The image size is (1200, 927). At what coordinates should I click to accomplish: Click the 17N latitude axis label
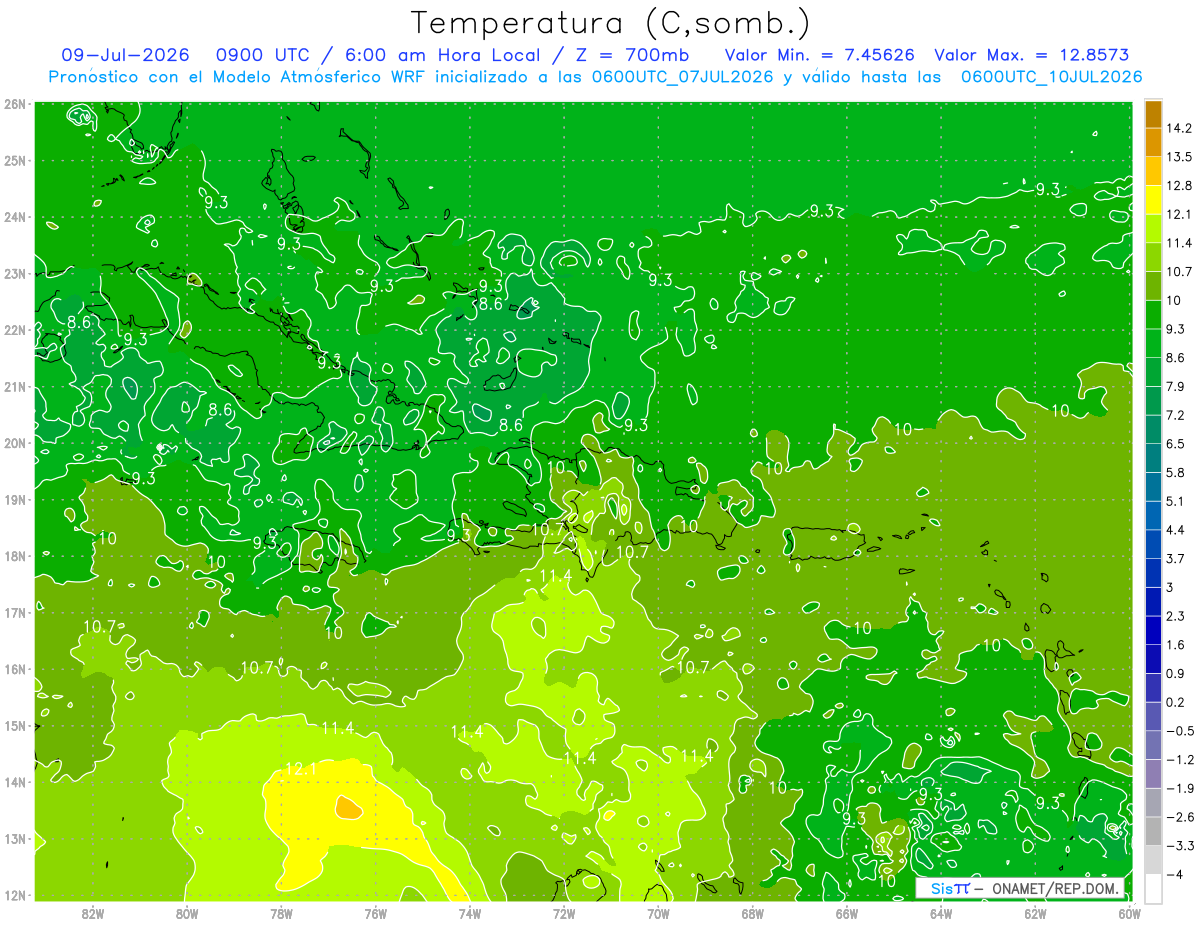coord(14,612)
